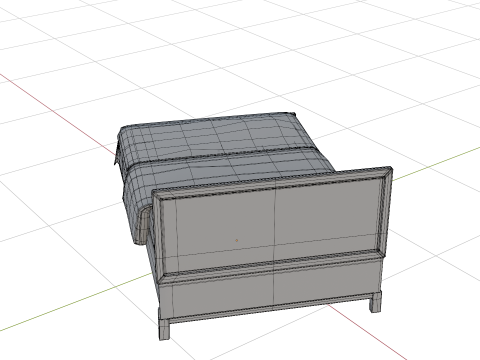Select the bed's front left leg
The width and height of the screenshot is (480, 360).
tap(164, 329)
